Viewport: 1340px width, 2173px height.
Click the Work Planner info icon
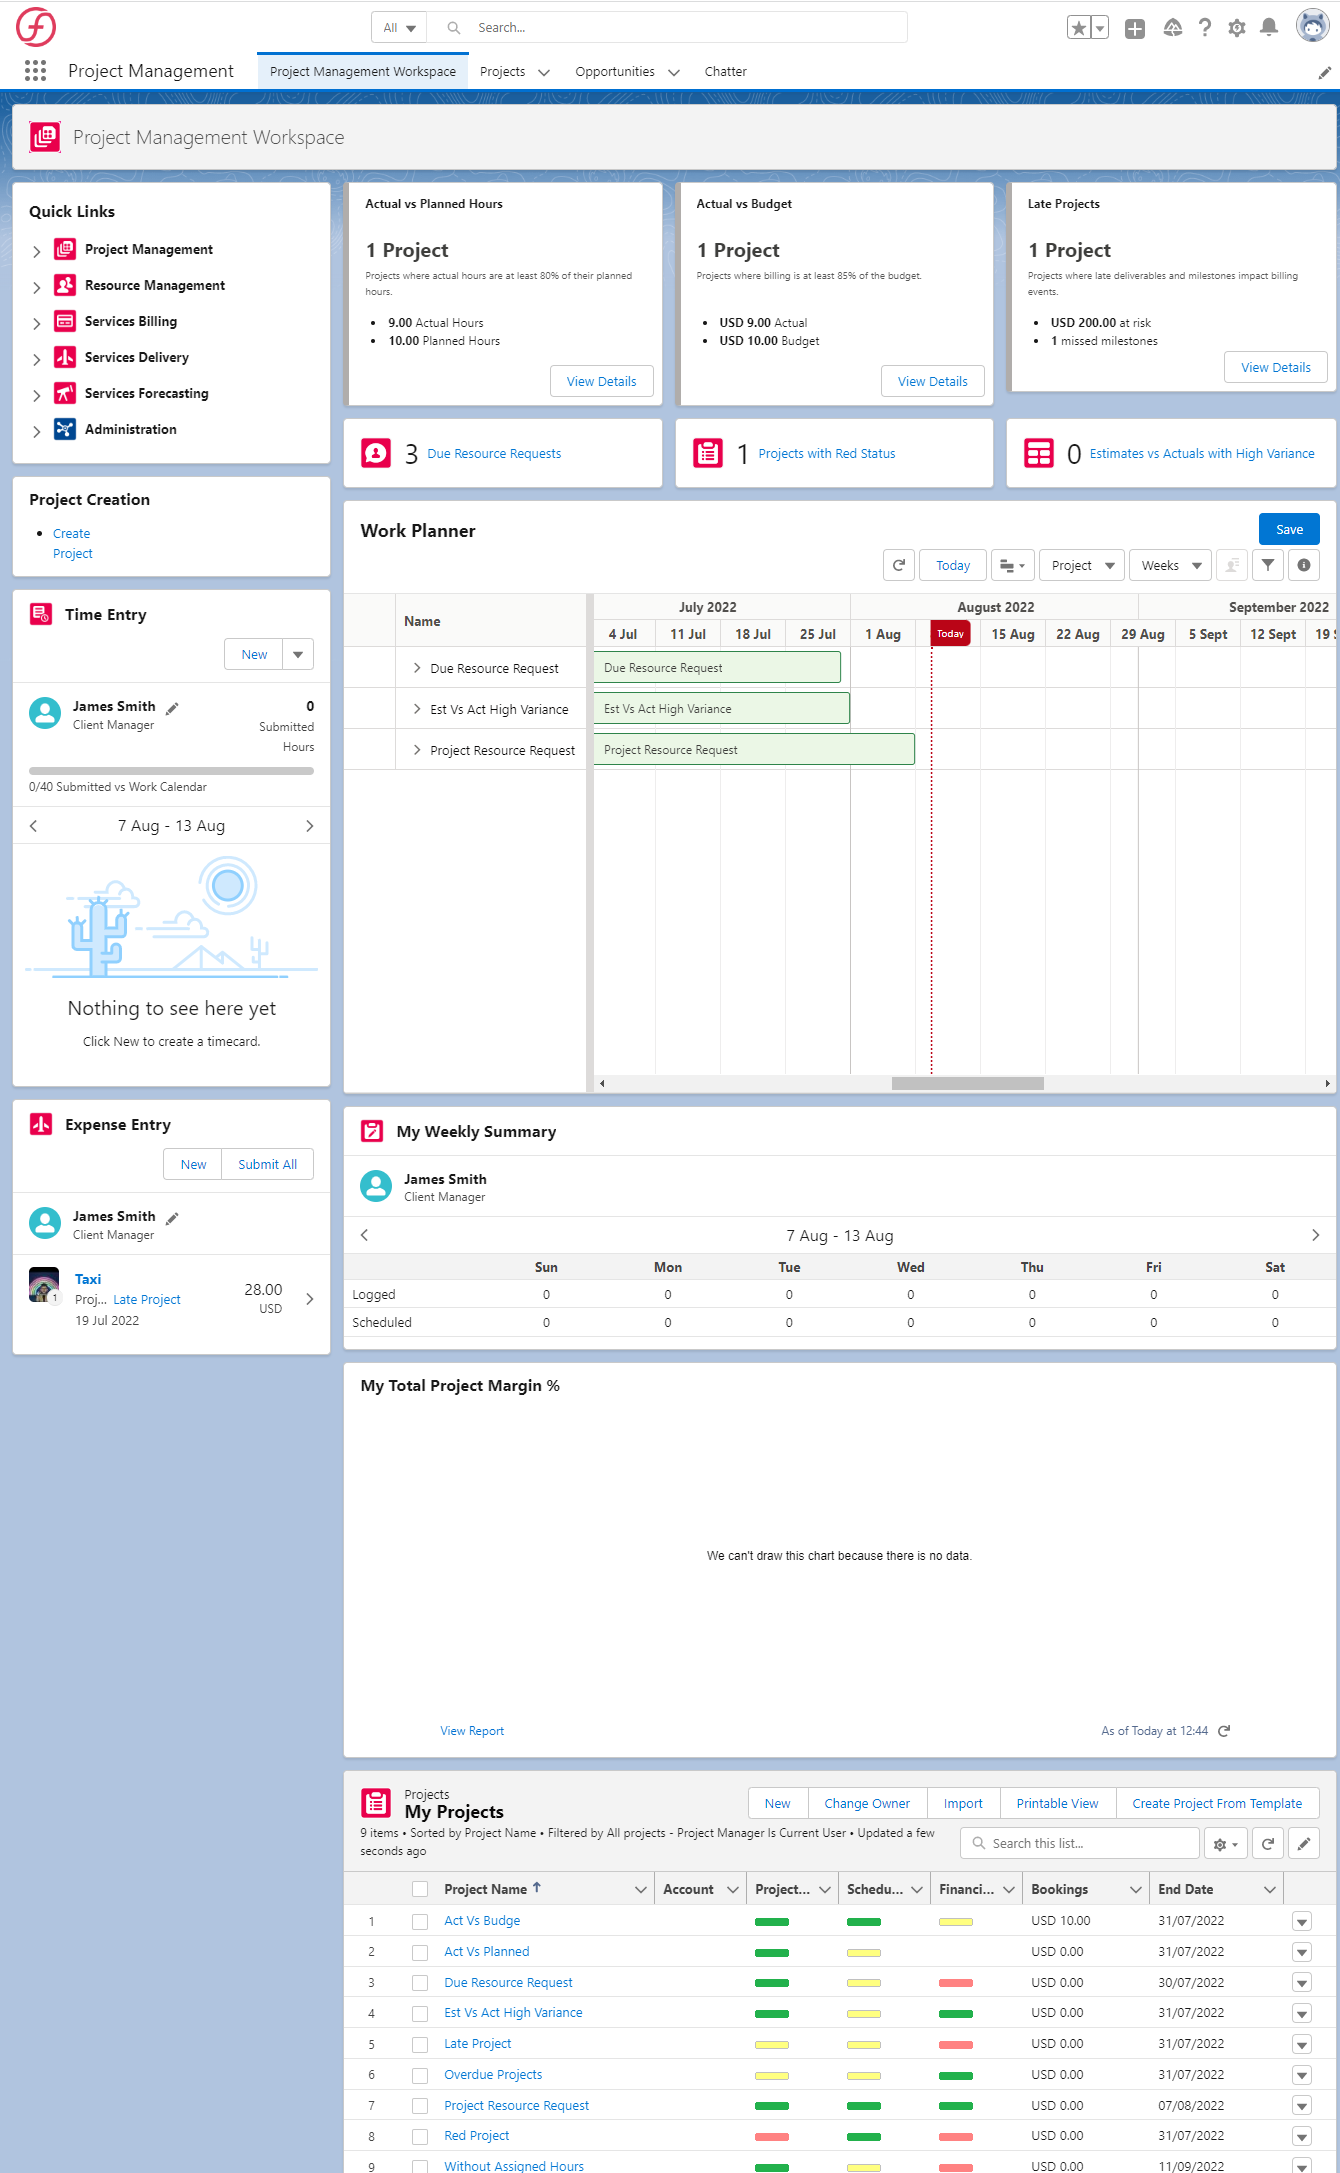pos(1303,566)
